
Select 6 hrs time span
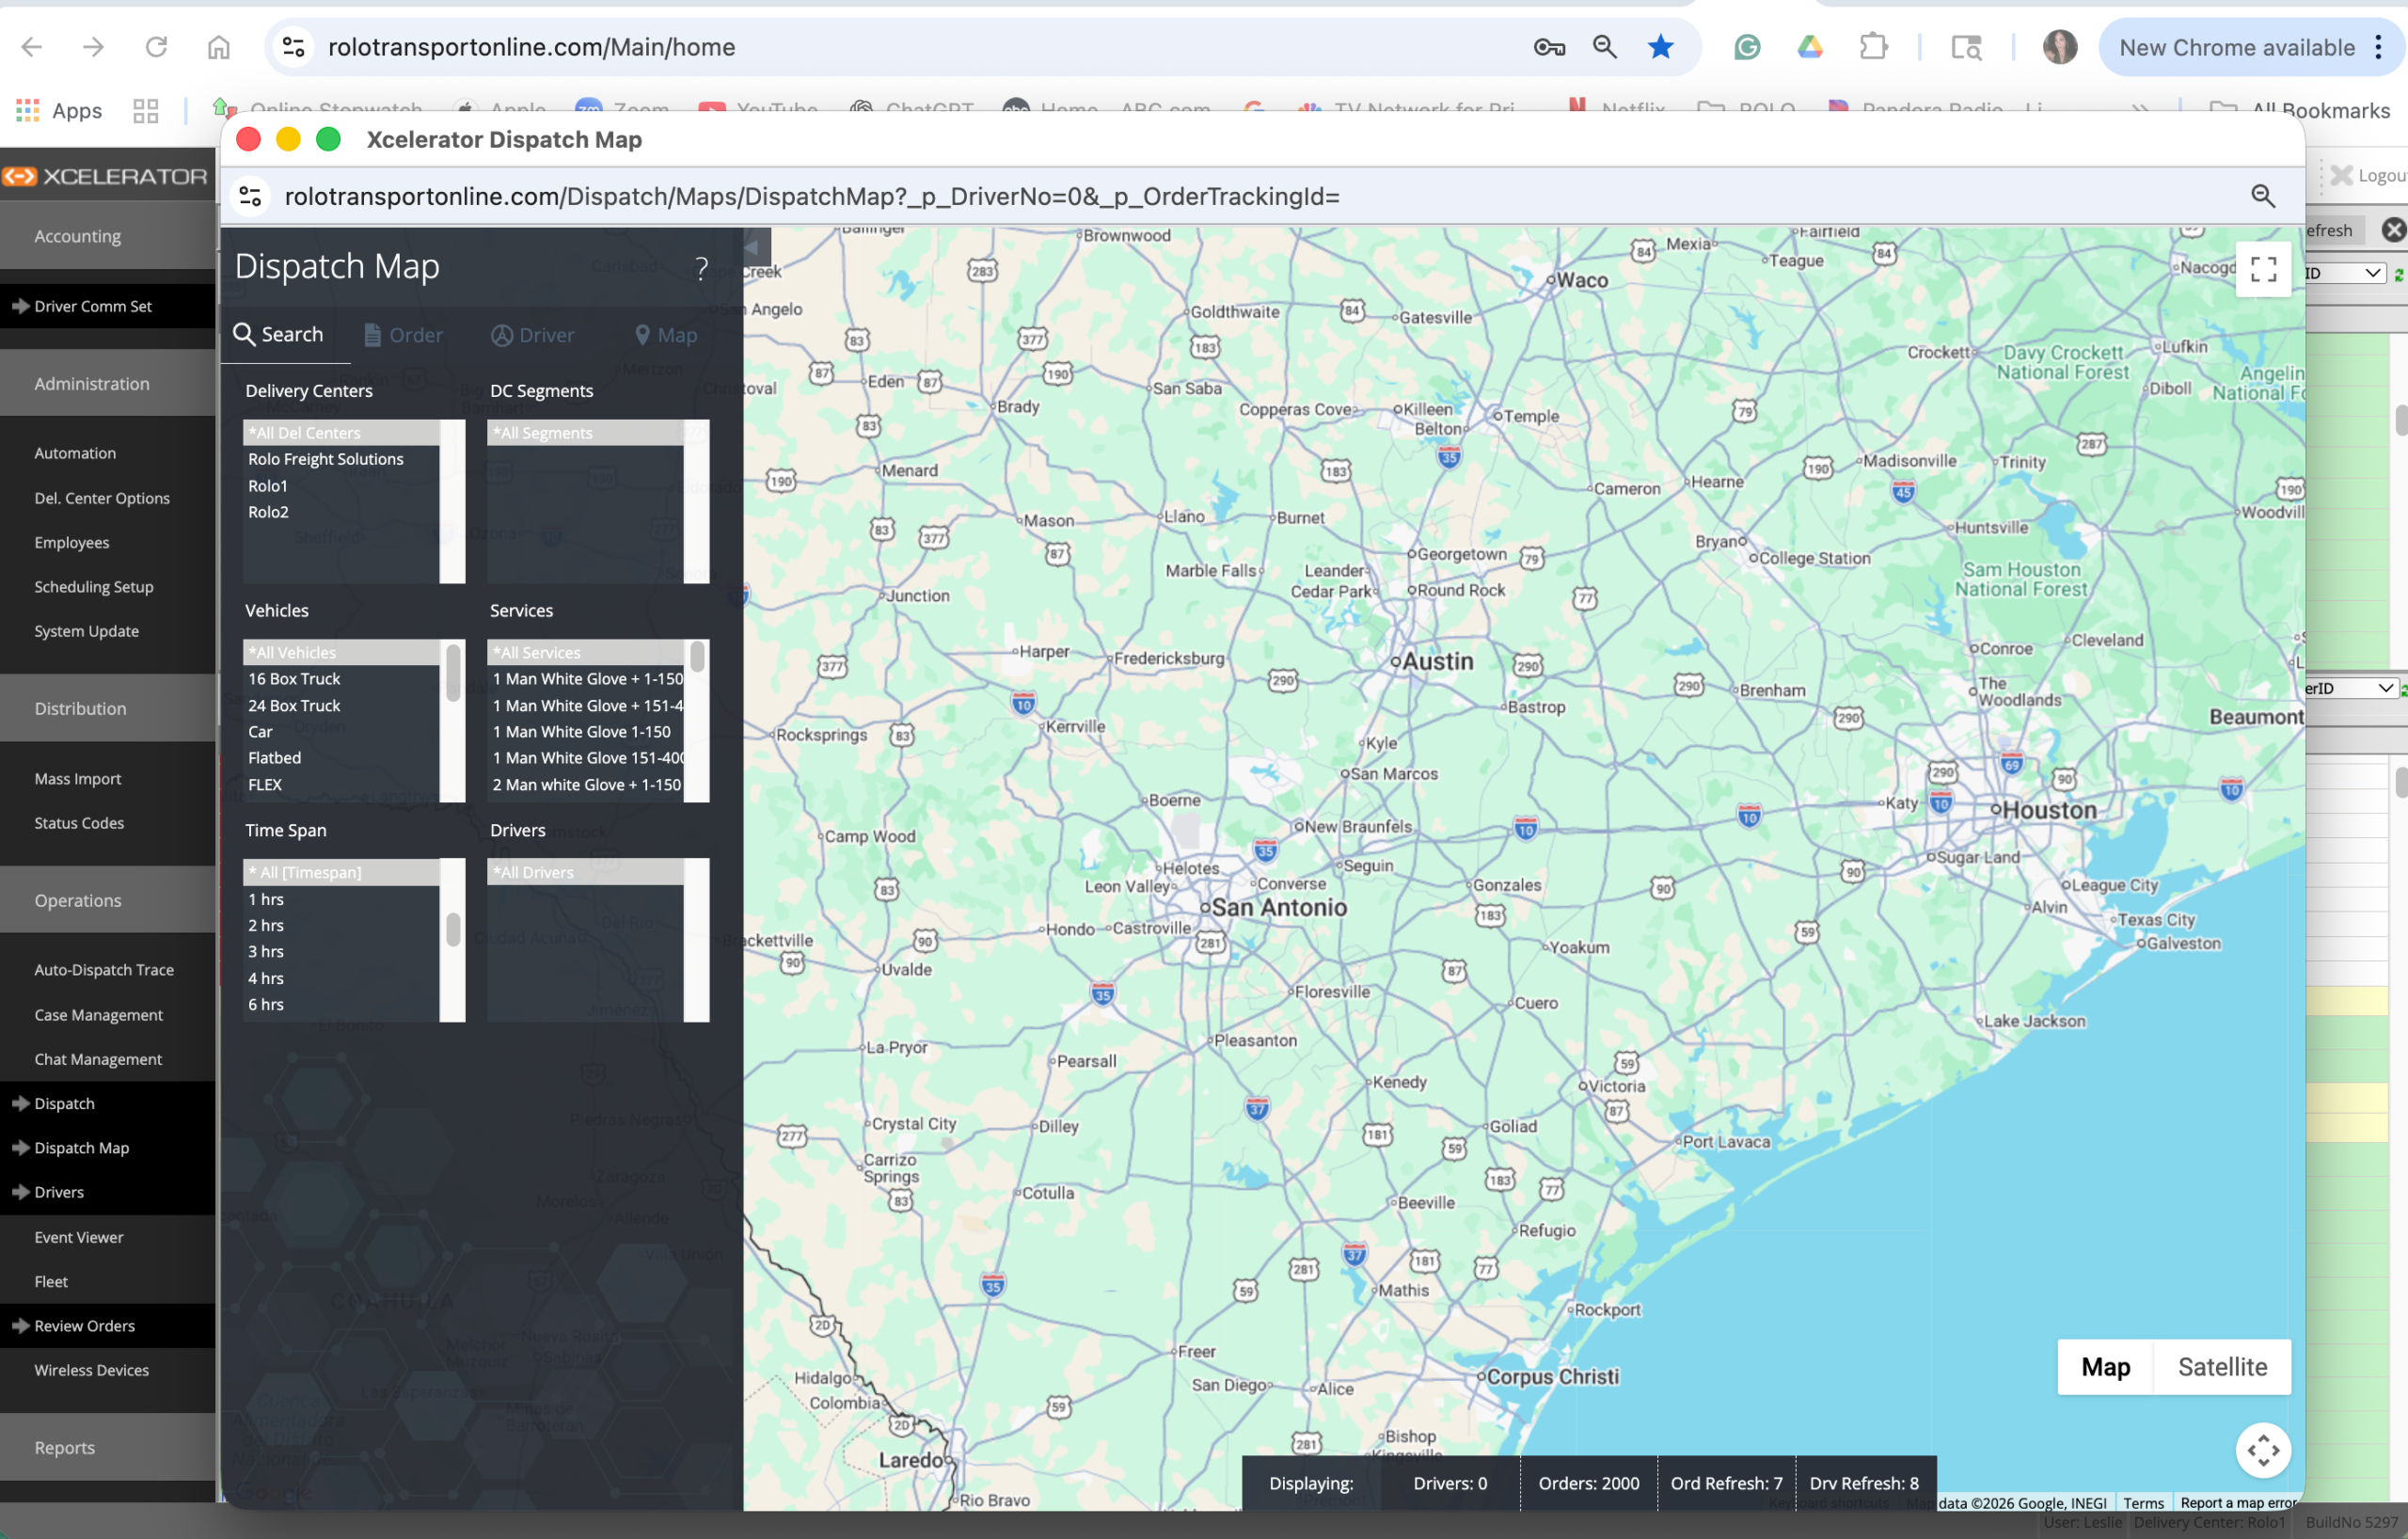pyautogui.click(x=341, y=1005)
